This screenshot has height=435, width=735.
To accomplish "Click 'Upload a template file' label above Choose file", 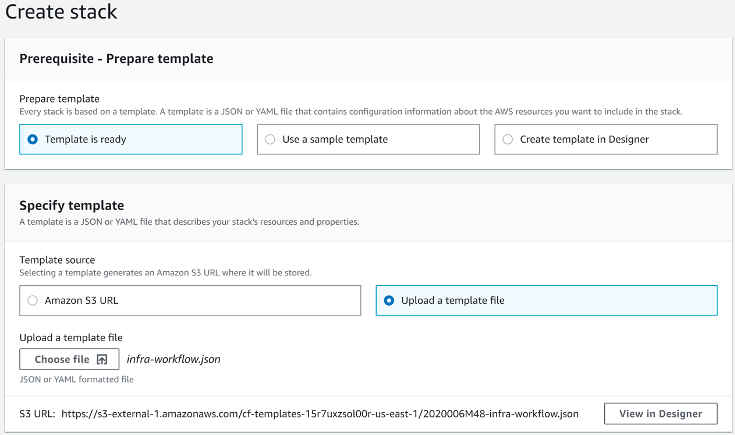I will click(71, 338).
